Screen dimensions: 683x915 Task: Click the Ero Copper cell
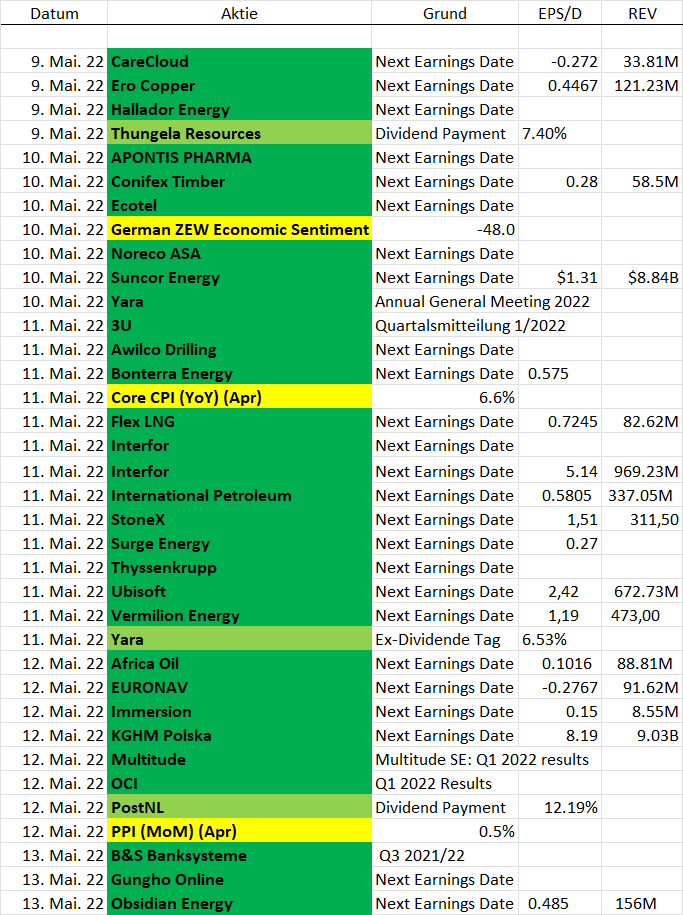(239, 85)
